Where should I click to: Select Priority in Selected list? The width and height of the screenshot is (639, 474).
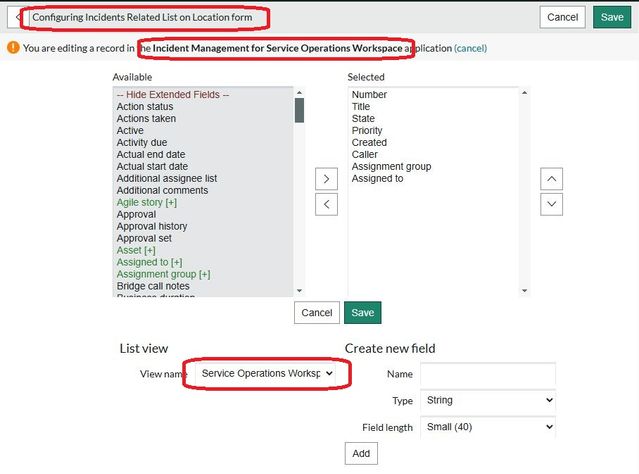367,130
